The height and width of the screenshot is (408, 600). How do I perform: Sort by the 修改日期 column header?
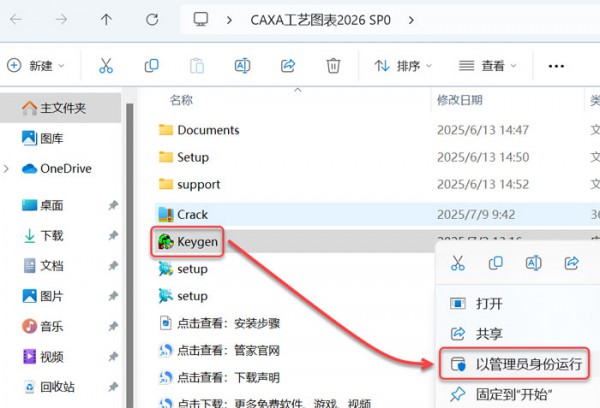[x=460, y=100]
